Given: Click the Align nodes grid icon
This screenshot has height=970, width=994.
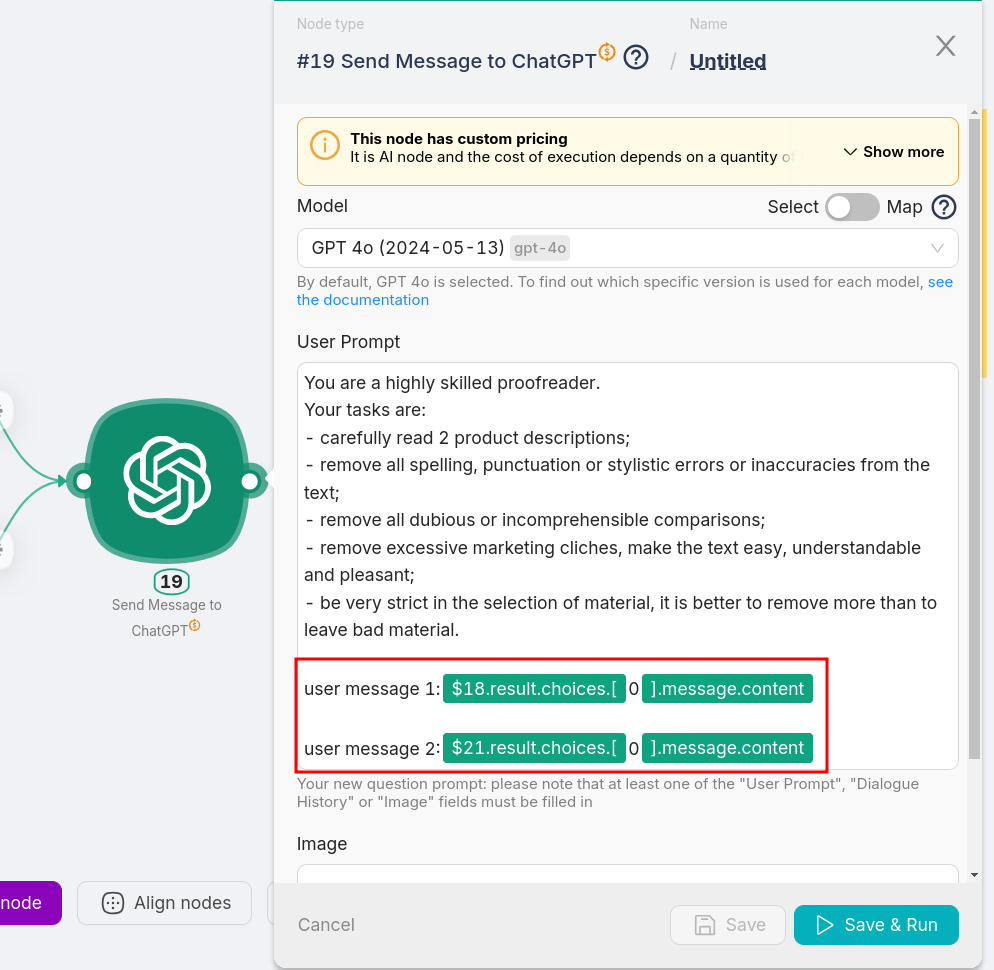Looking at the screenshot, I should [113, 903].
